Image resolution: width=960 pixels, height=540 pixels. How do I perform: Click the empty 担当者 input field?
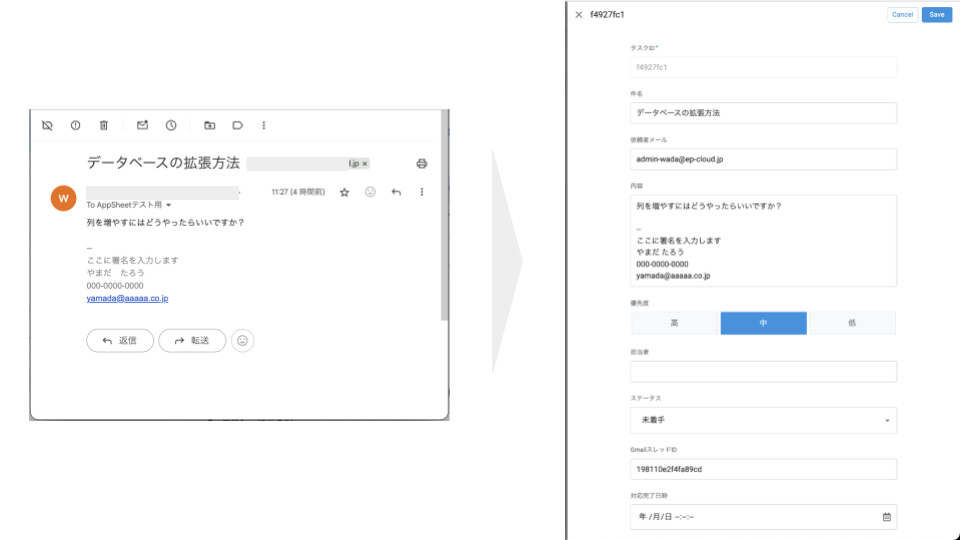[x=763, y=372]
